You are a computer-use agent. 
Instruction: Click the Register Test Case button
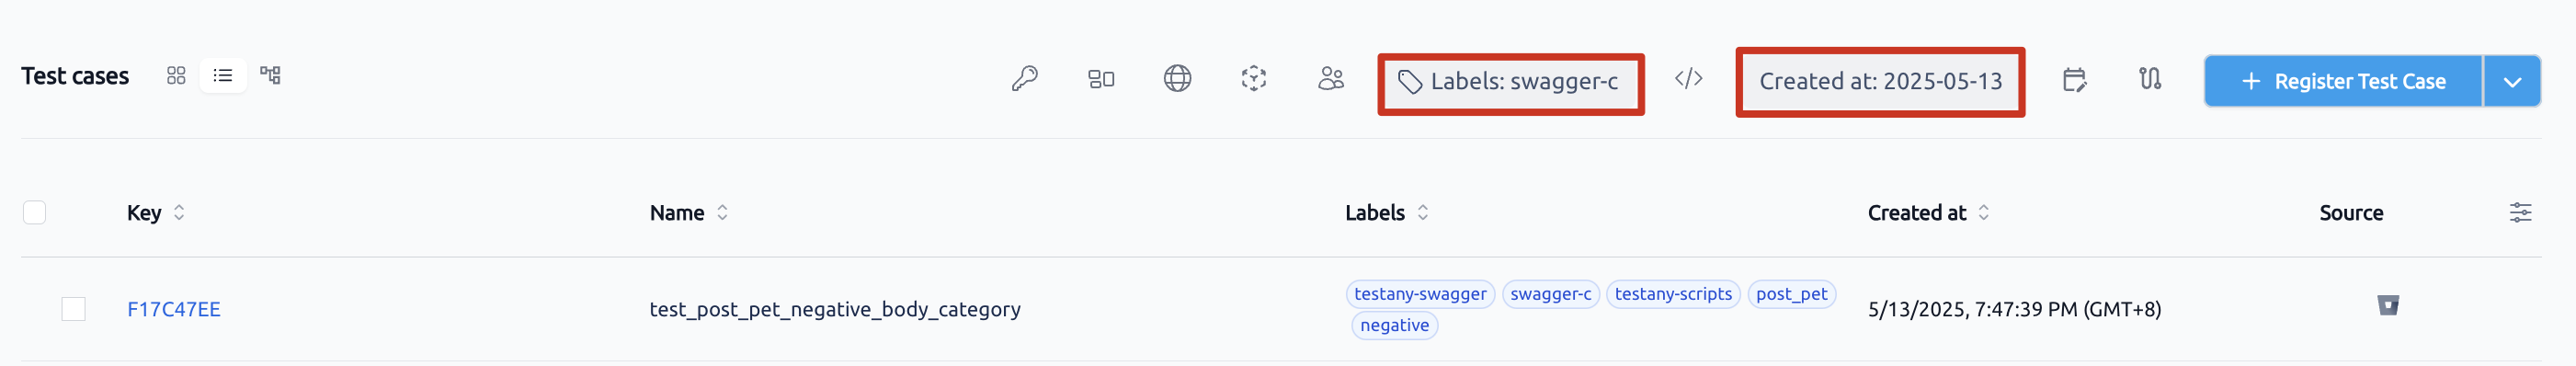[x=2343, y=81]
